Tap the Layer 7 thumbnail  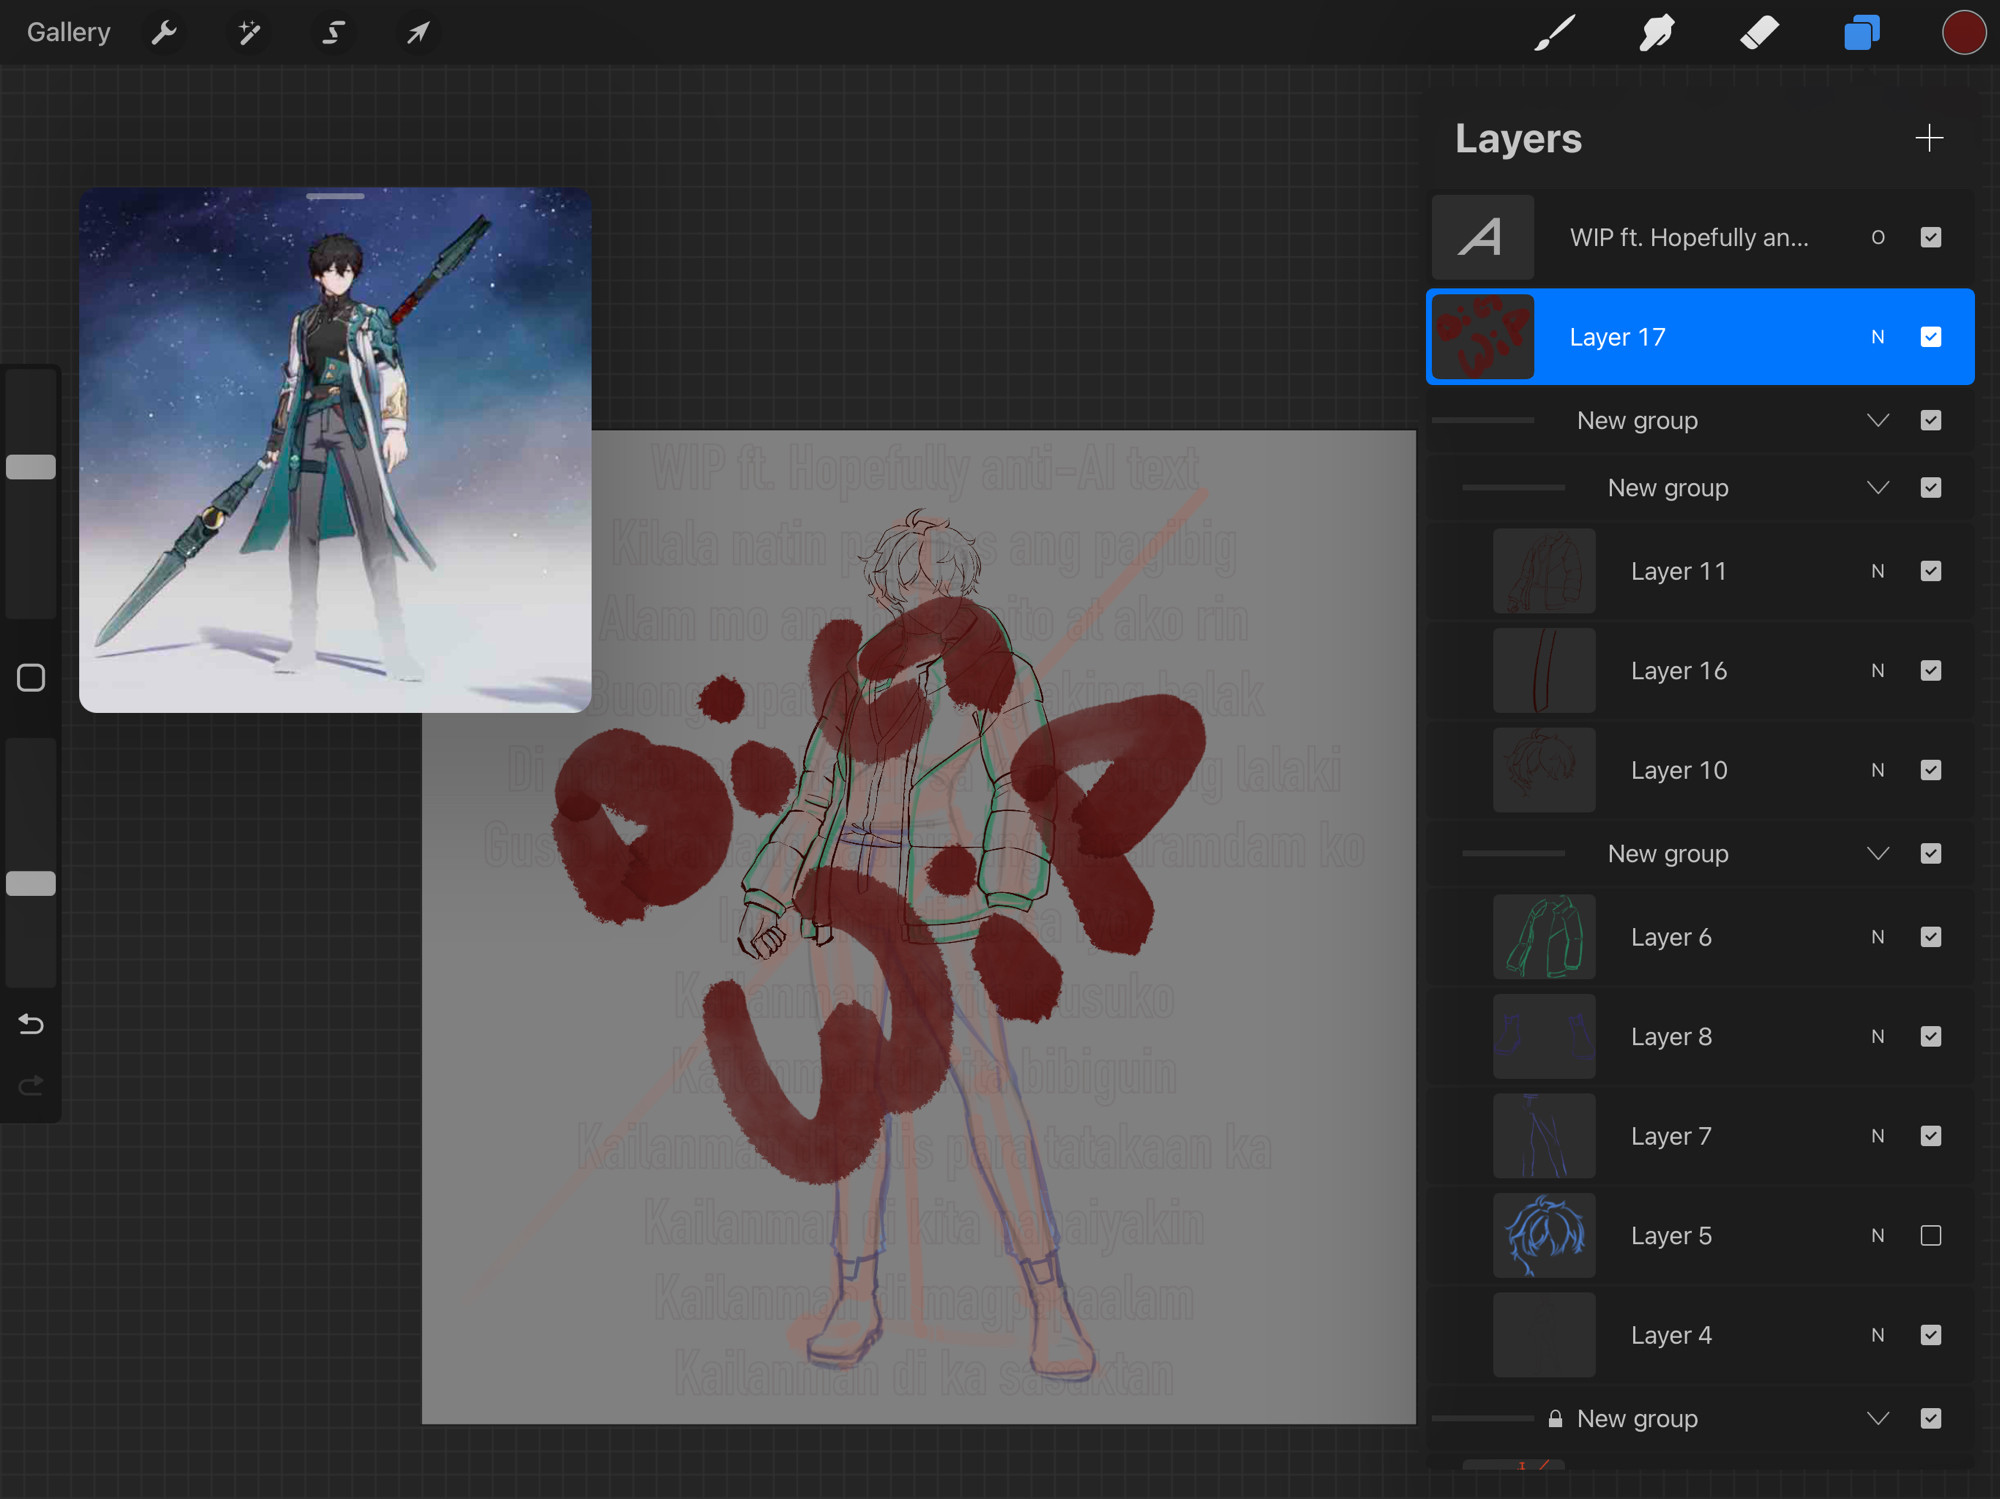tap(1544, 1136)
